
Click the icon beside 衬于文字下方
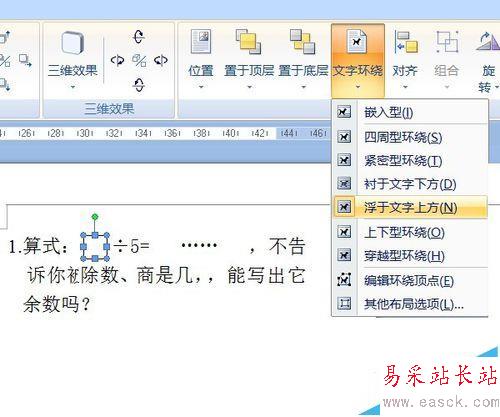(x=344, y=183)
